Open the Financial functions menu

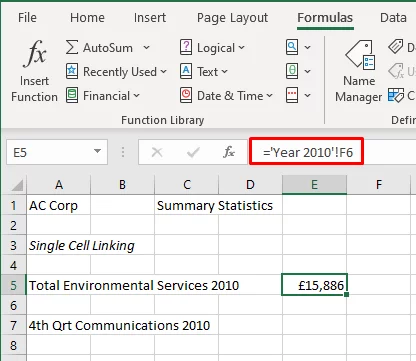[x=103, y=96]
